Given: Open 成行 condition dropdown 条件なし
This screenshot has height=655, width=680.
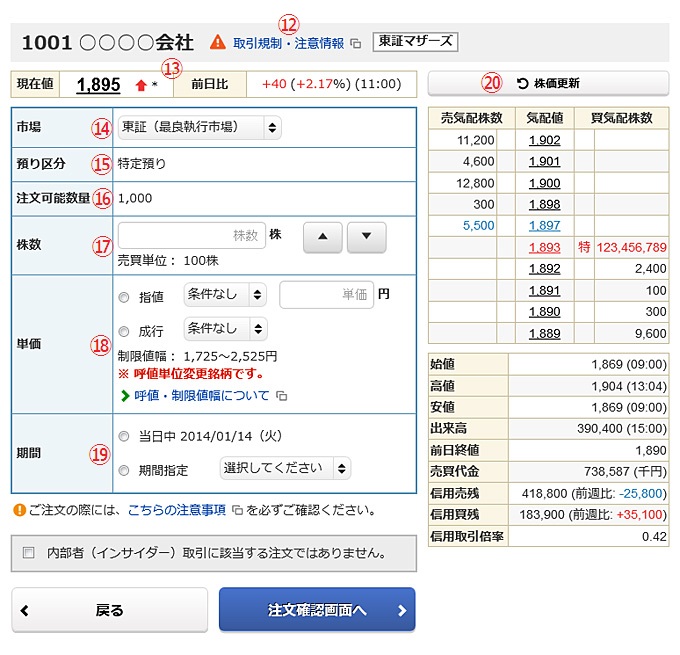Looking at the screenshot, I should point(226,329).
